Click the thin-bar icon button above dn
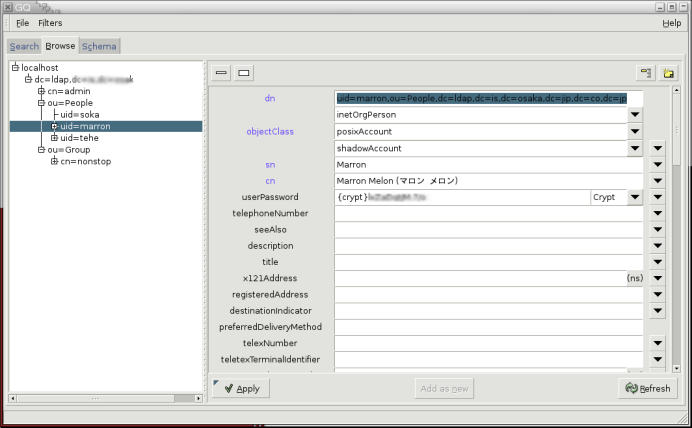 coord(221,73)
